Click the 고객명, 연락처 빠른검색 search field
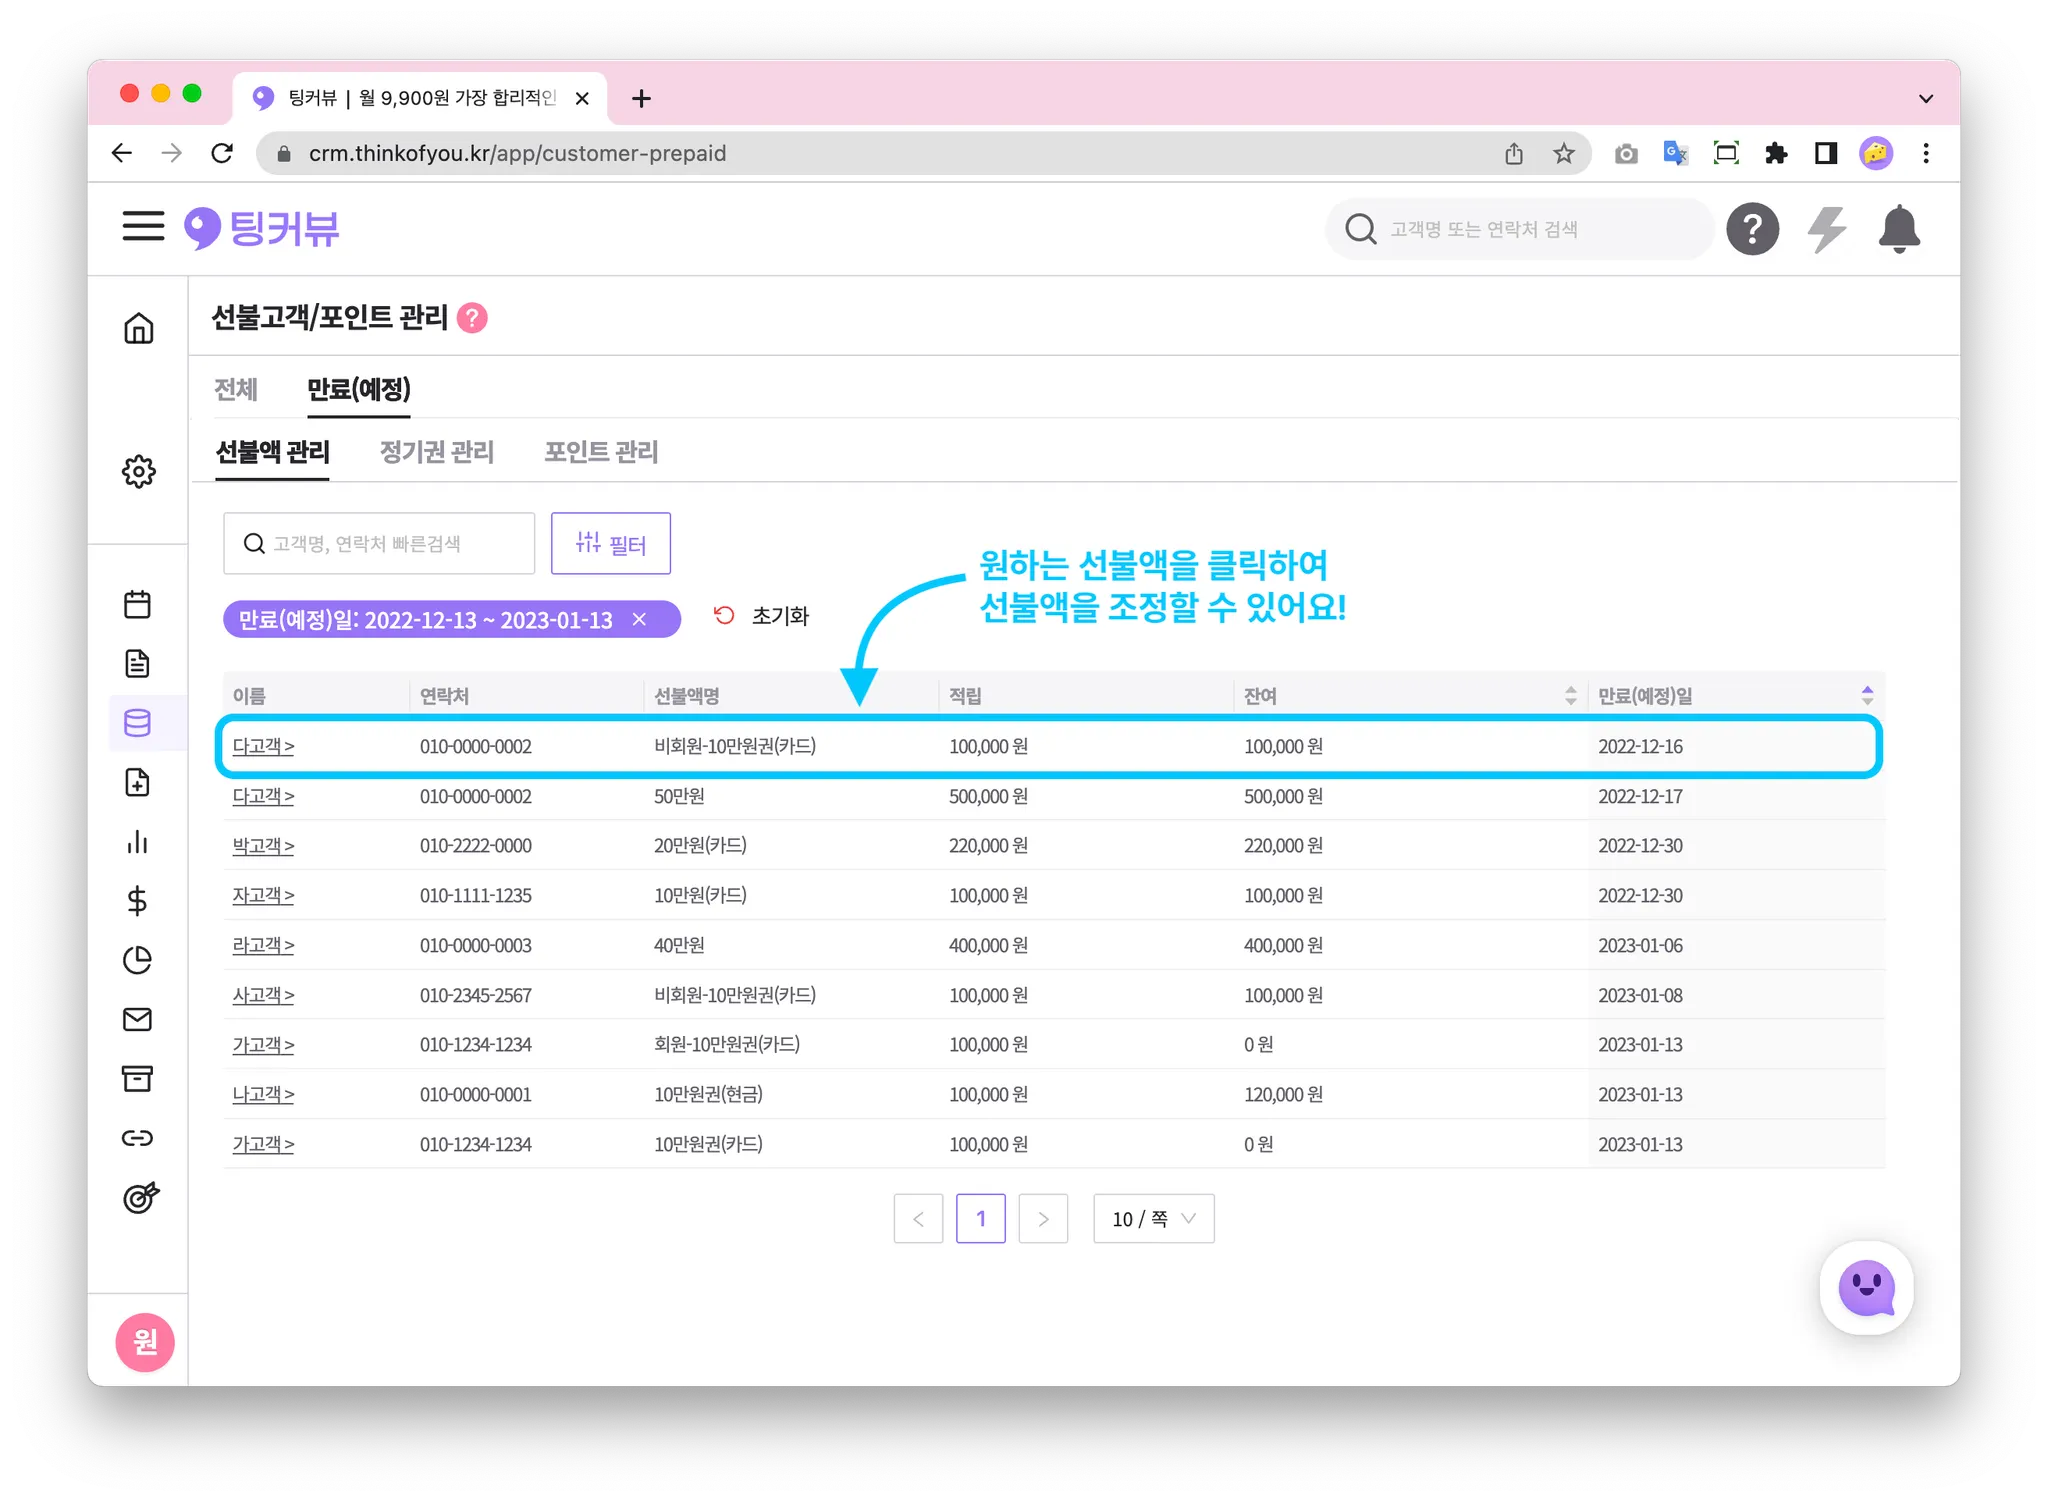Screen dimensions: 2048x1502 pos(380,544)
